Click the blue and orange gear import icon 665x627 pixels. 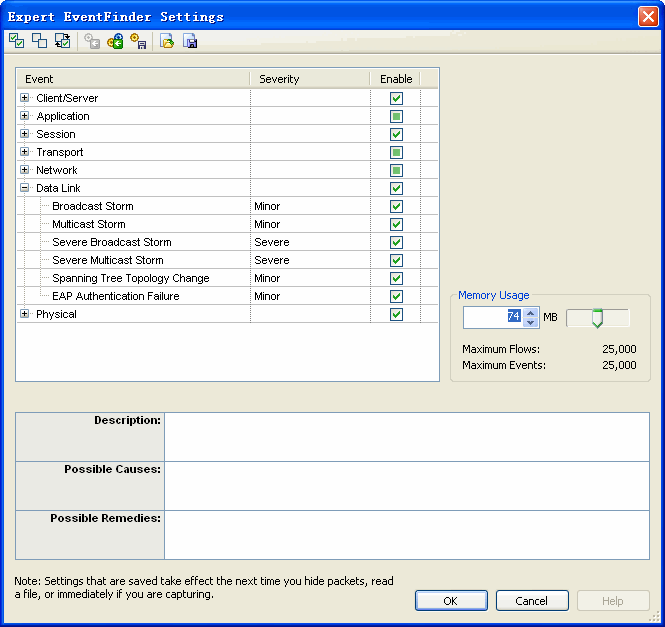coord(115,41)
